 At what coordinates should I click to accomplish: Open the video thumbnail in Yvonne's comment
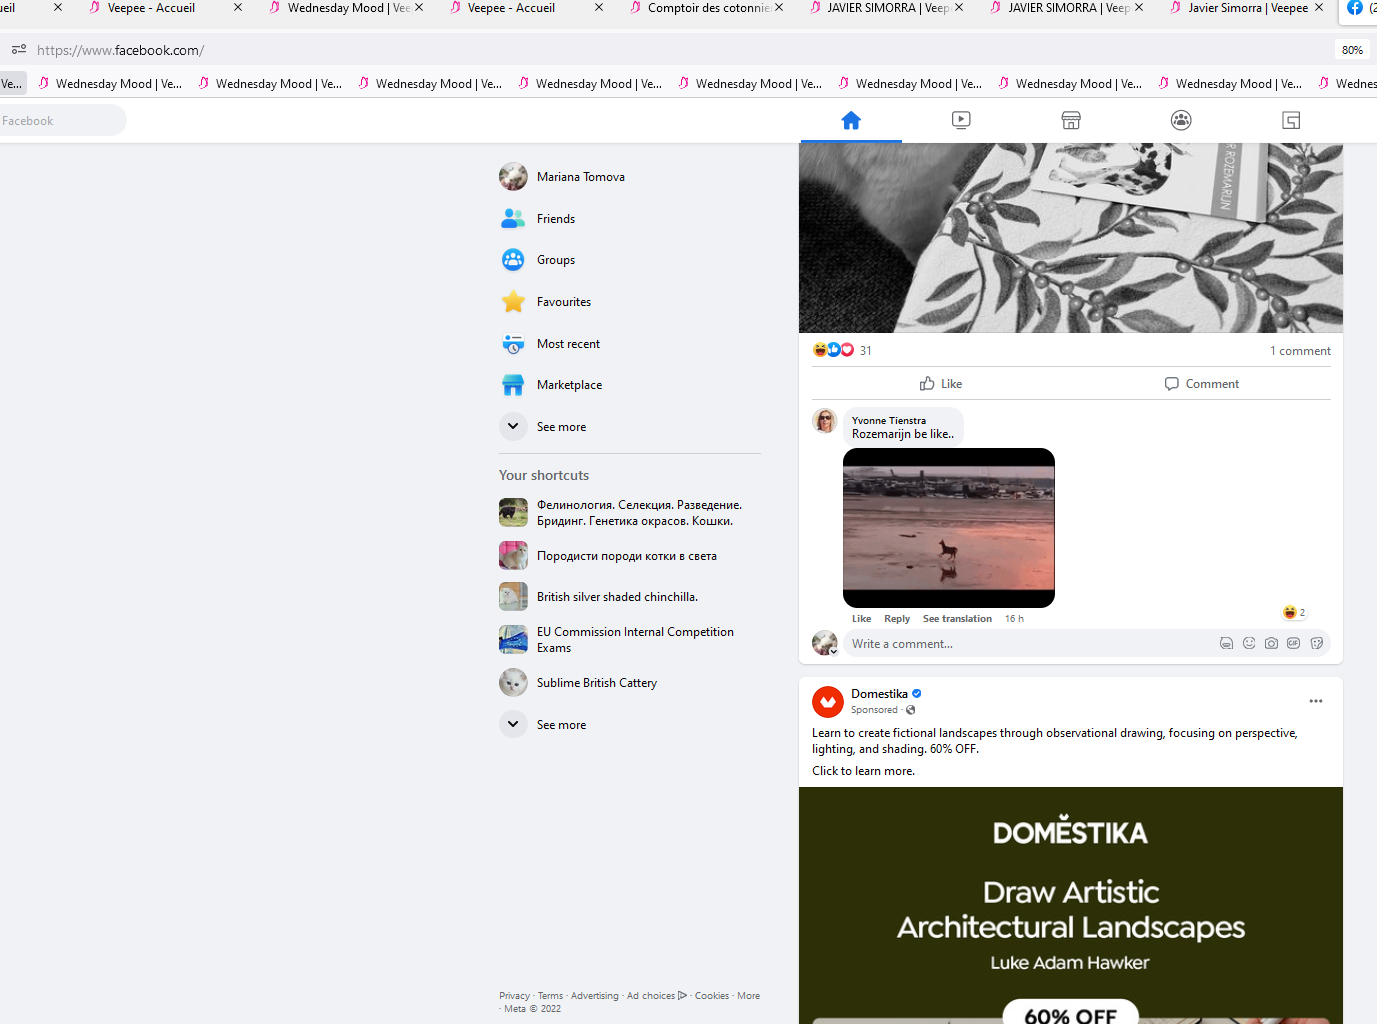(949, 528)
